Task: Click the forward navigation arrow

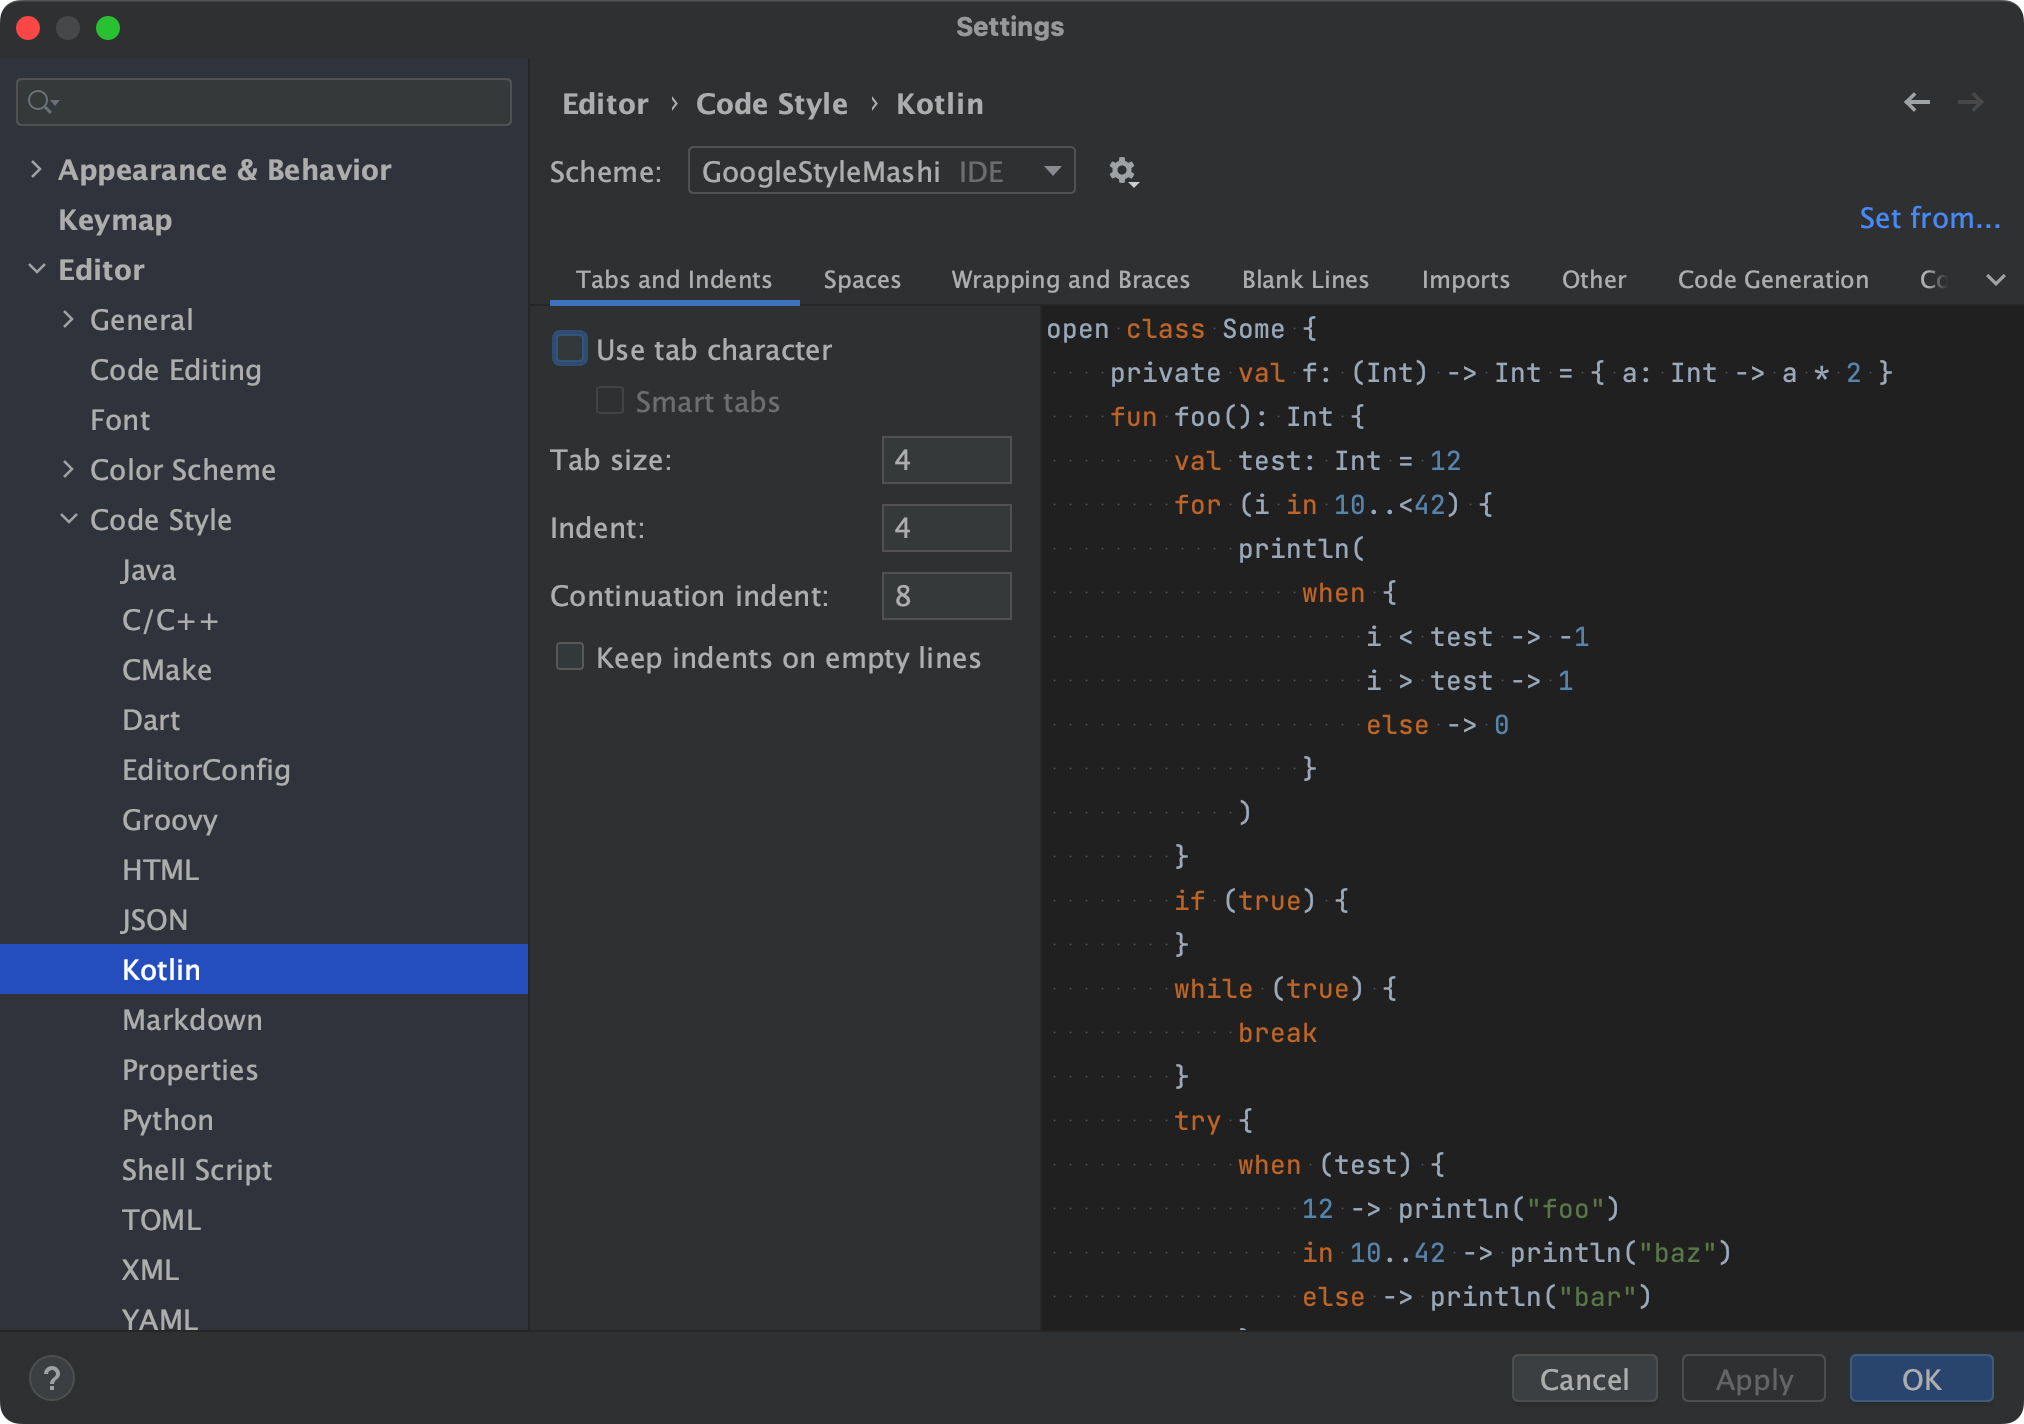Action: point(1970,102)
